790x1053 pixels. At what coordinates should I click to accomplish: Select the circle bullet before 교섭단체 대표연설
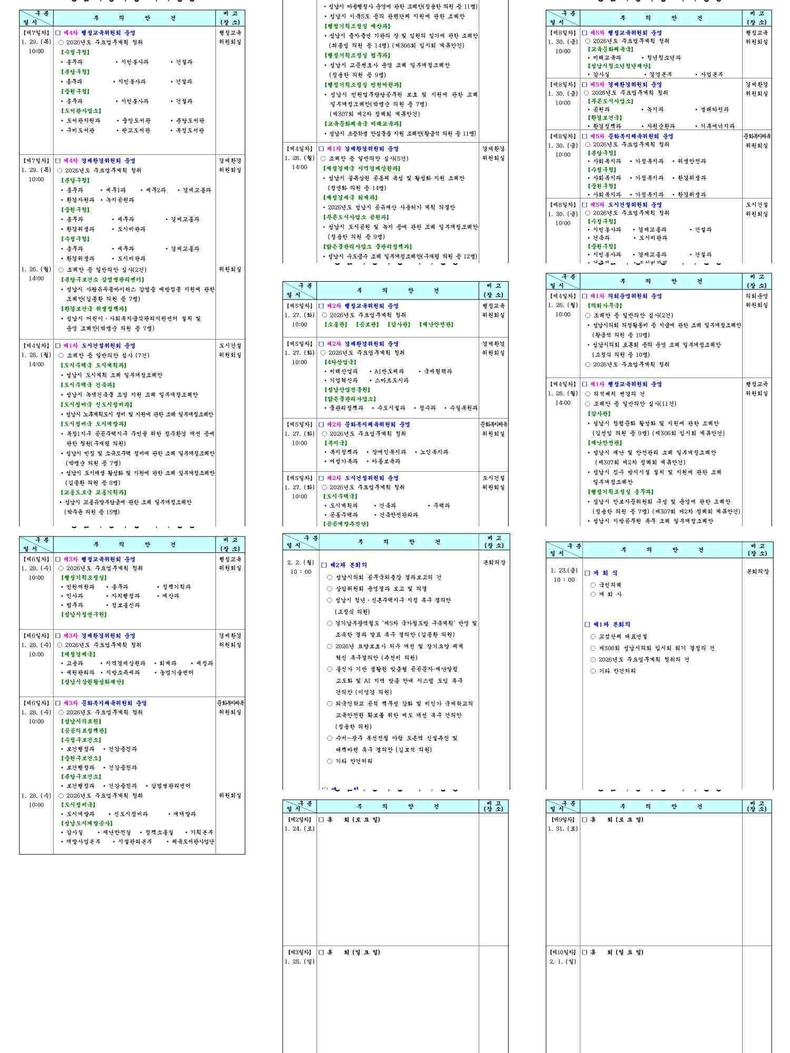(x=592, y=636)
